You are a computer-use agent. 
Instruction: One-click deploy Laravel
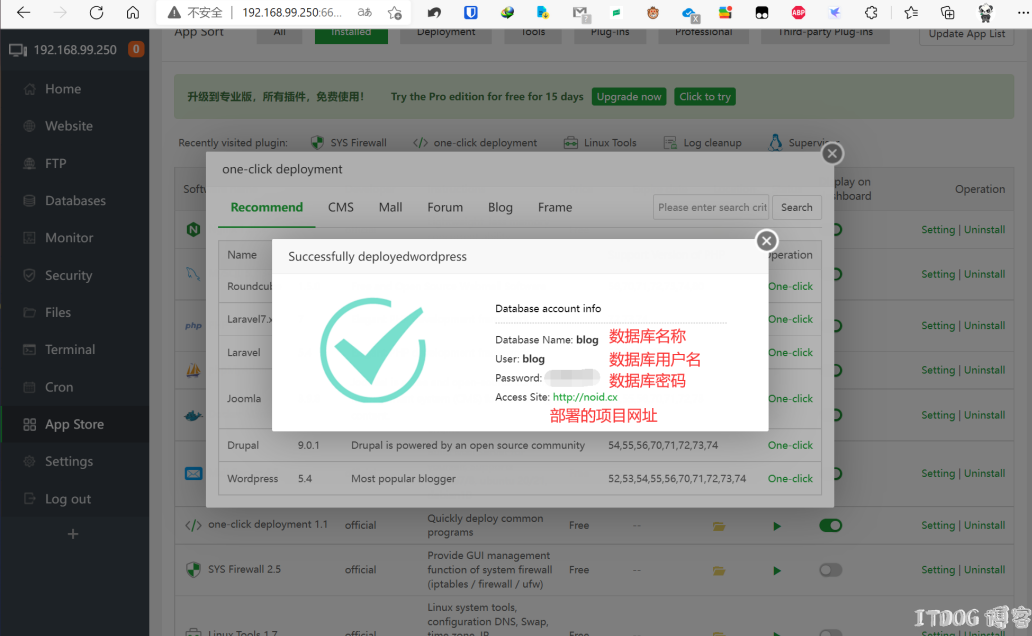click(790, 352)
